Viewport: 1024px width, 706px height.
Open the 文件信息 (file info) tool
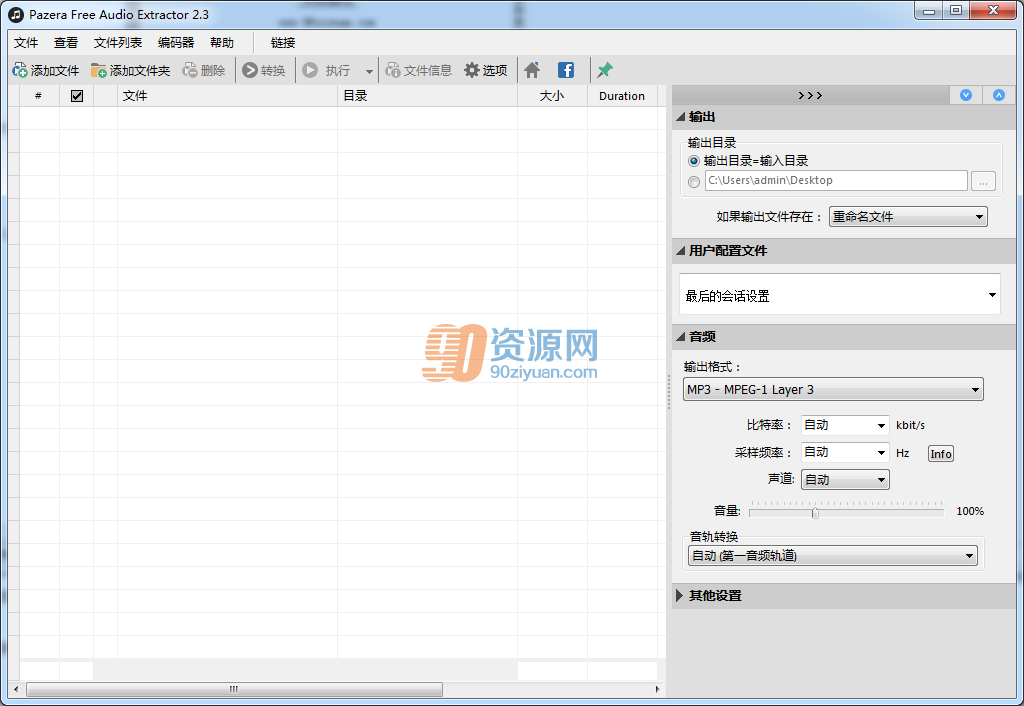(x=419, y=70)
